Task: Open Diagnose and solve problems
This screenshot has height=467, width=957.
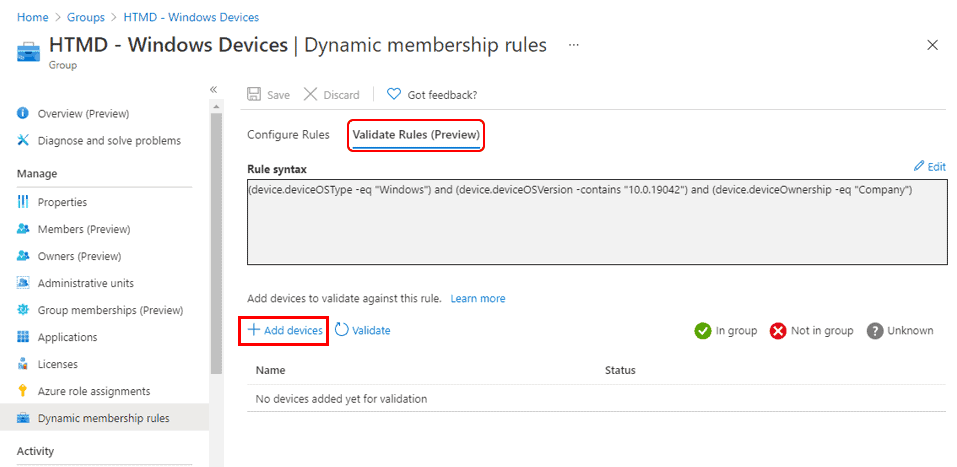Action: pos(109,140)
